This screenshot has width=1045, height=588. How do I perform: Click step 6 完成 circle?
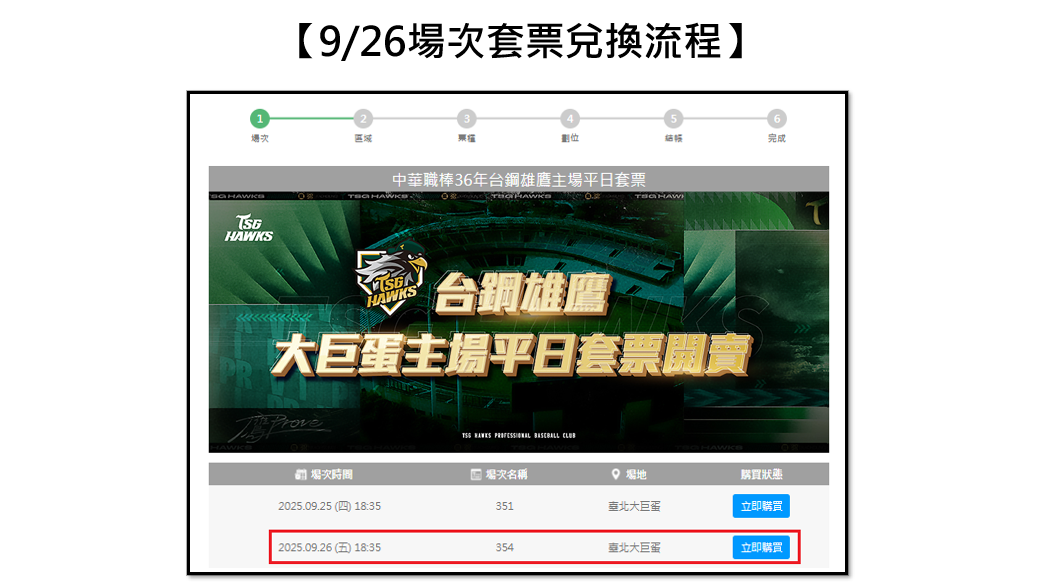click(776, 119)
